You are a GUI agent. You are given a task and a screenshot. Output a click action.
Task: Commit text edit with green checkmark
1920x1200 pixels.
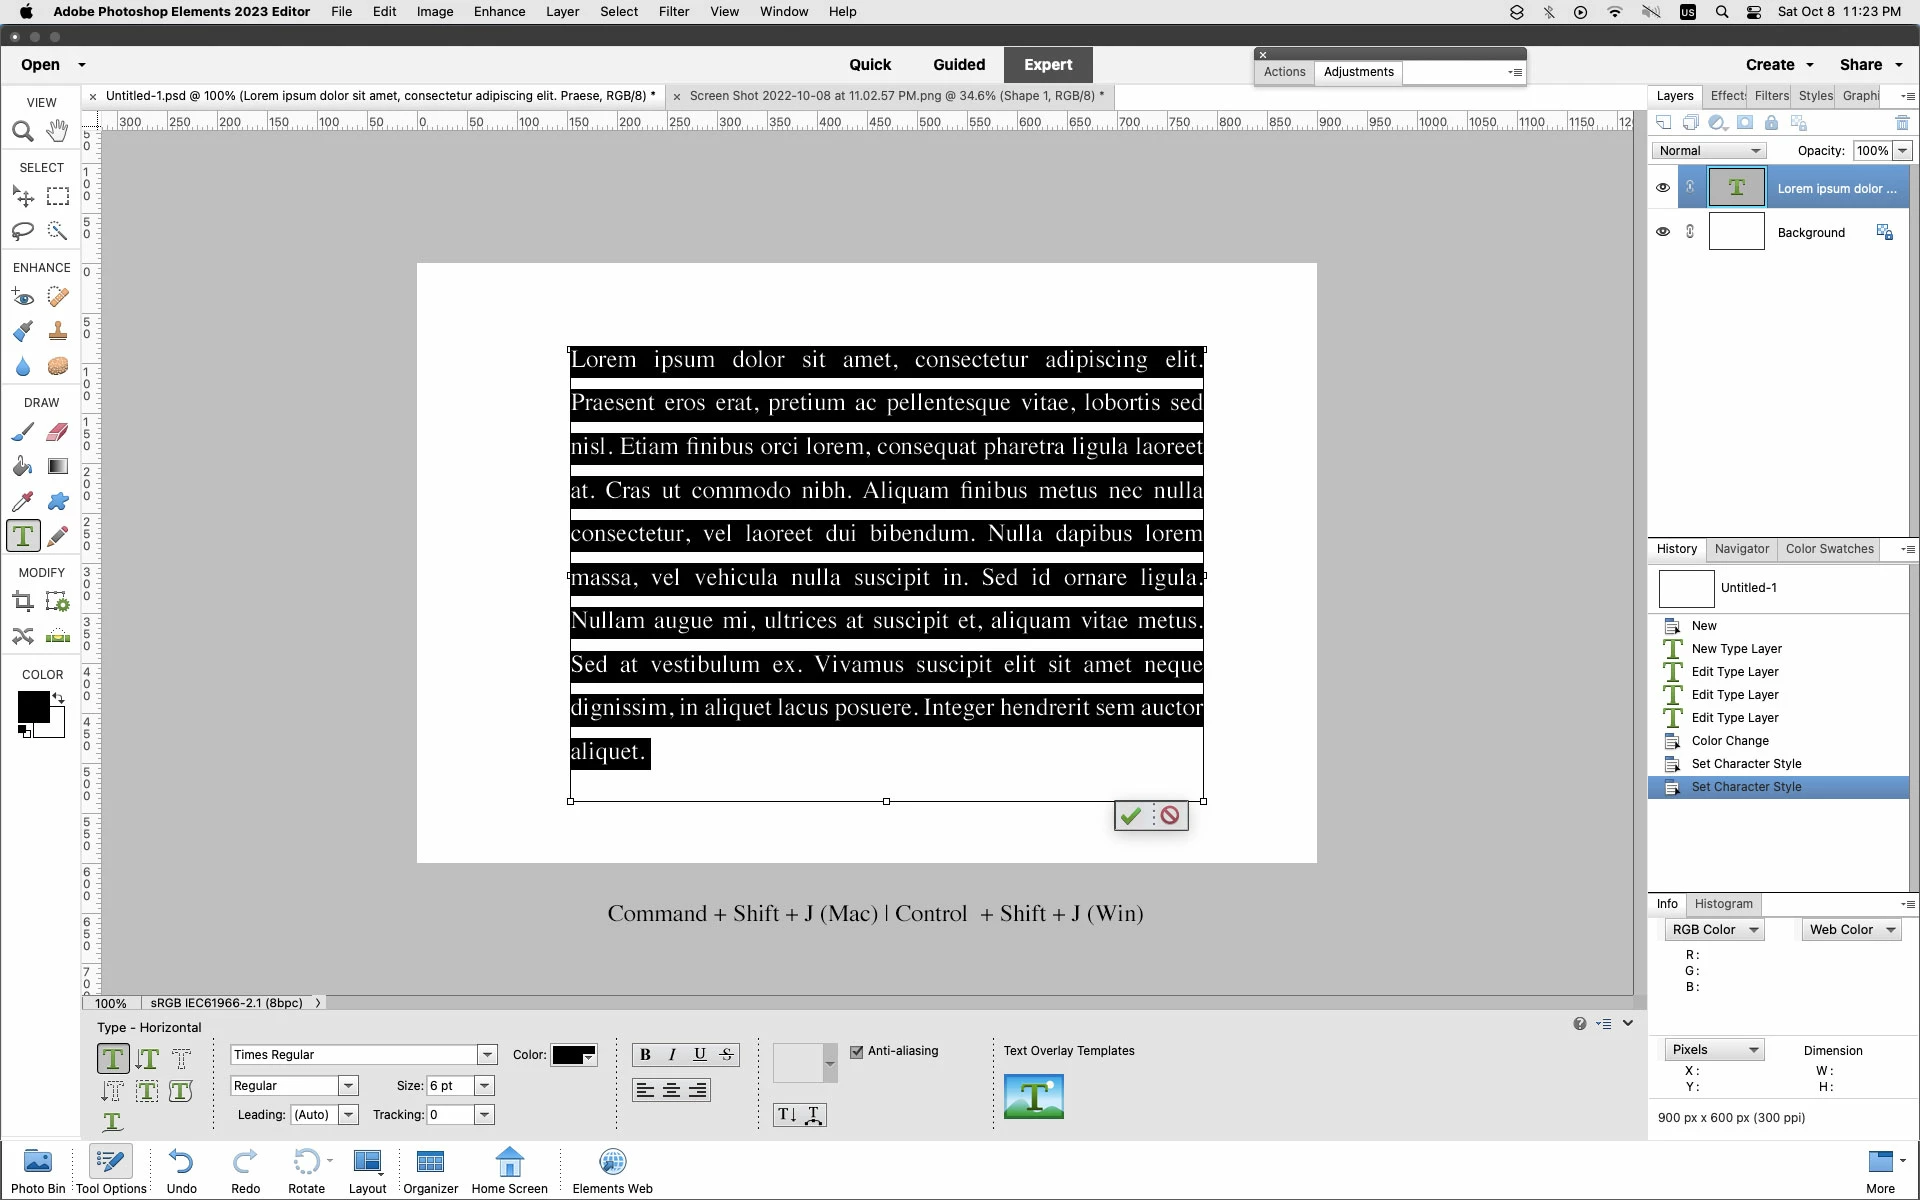[x=1131, y=816]
